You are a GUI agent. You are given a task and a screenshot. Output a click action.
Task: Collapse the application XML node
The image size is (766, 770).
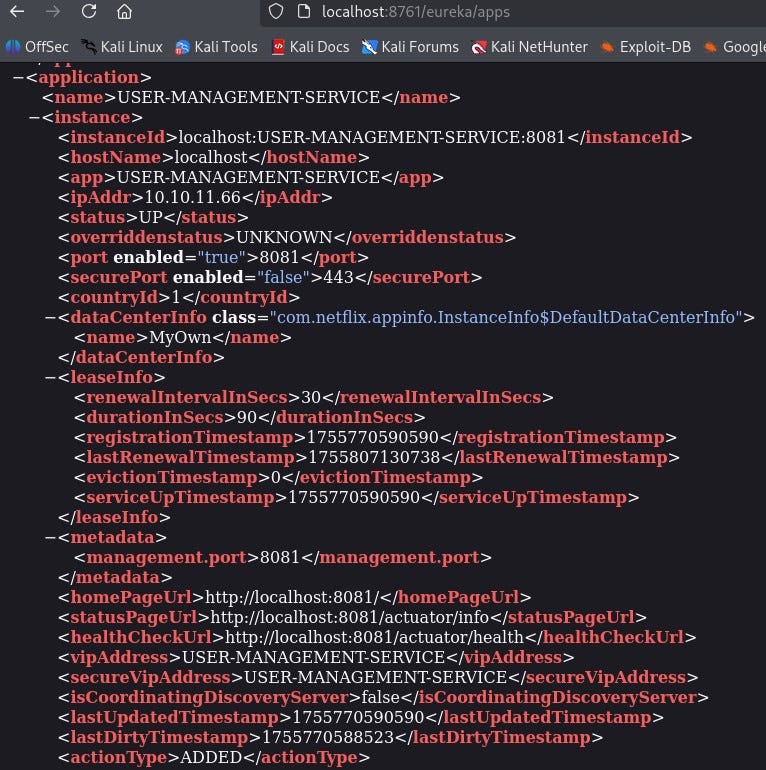pyautogui.click(x=17, y=77)
